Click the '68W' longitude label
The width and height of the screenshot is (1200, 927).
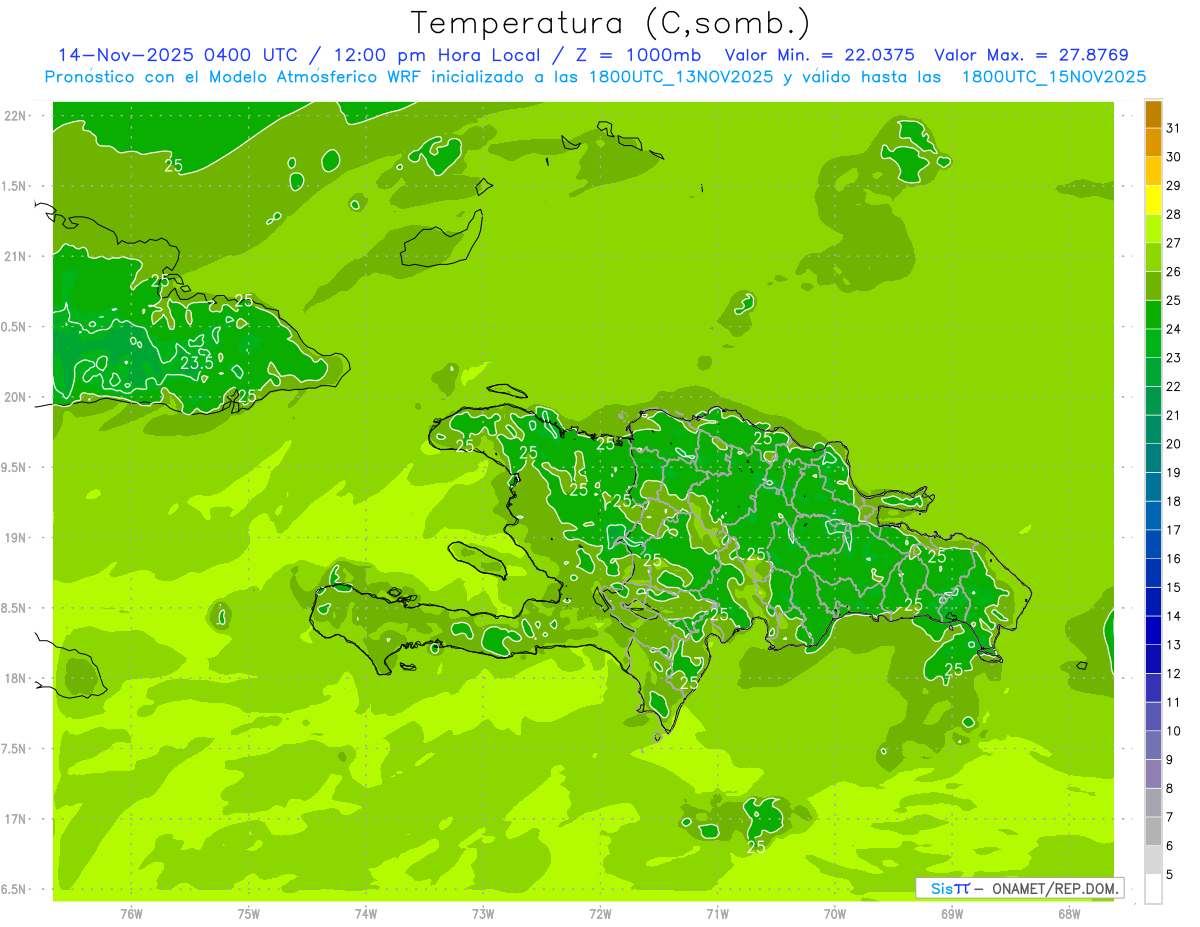click(x=1069, y=914)
